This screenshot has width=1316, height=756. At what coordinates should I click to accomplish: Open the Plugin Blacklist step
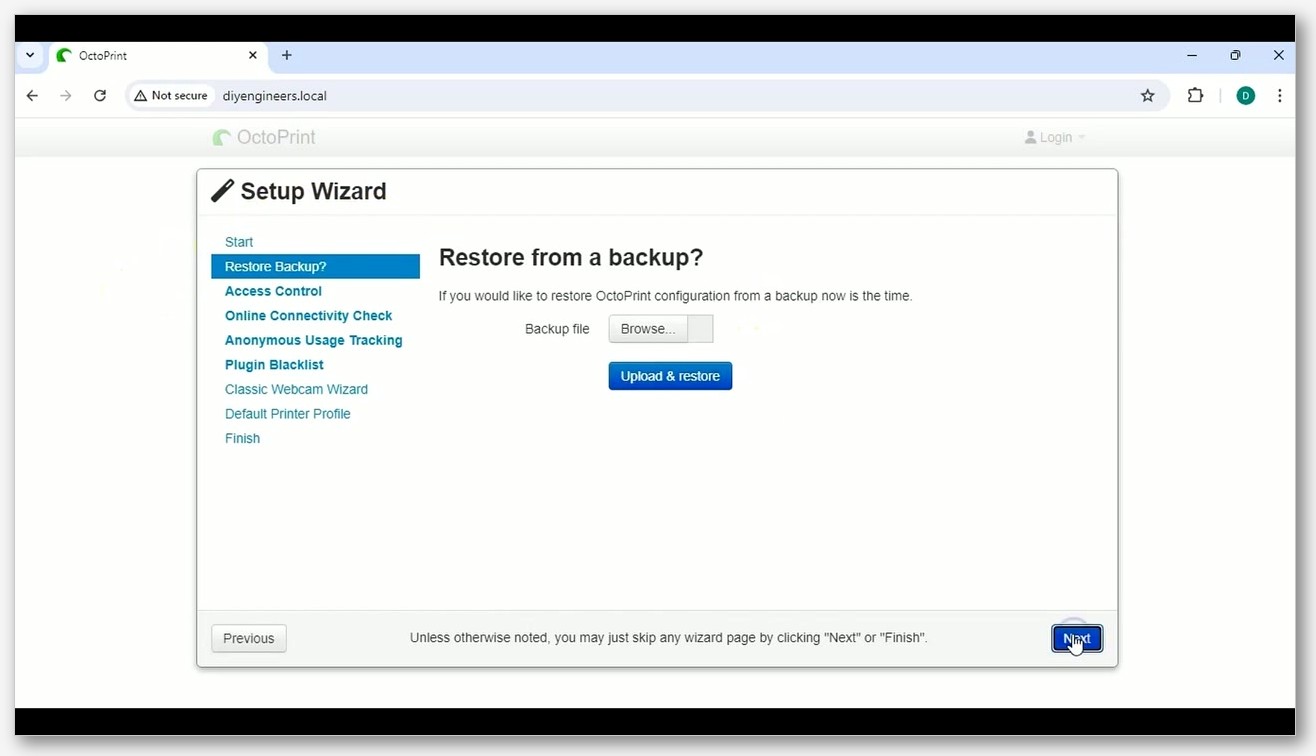274,365
